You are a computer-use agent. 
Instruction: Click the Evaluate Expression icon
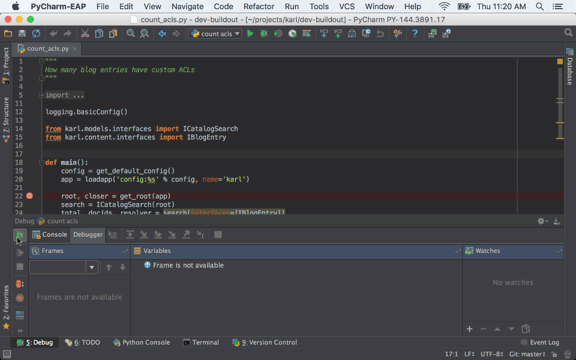pos(218,235)
